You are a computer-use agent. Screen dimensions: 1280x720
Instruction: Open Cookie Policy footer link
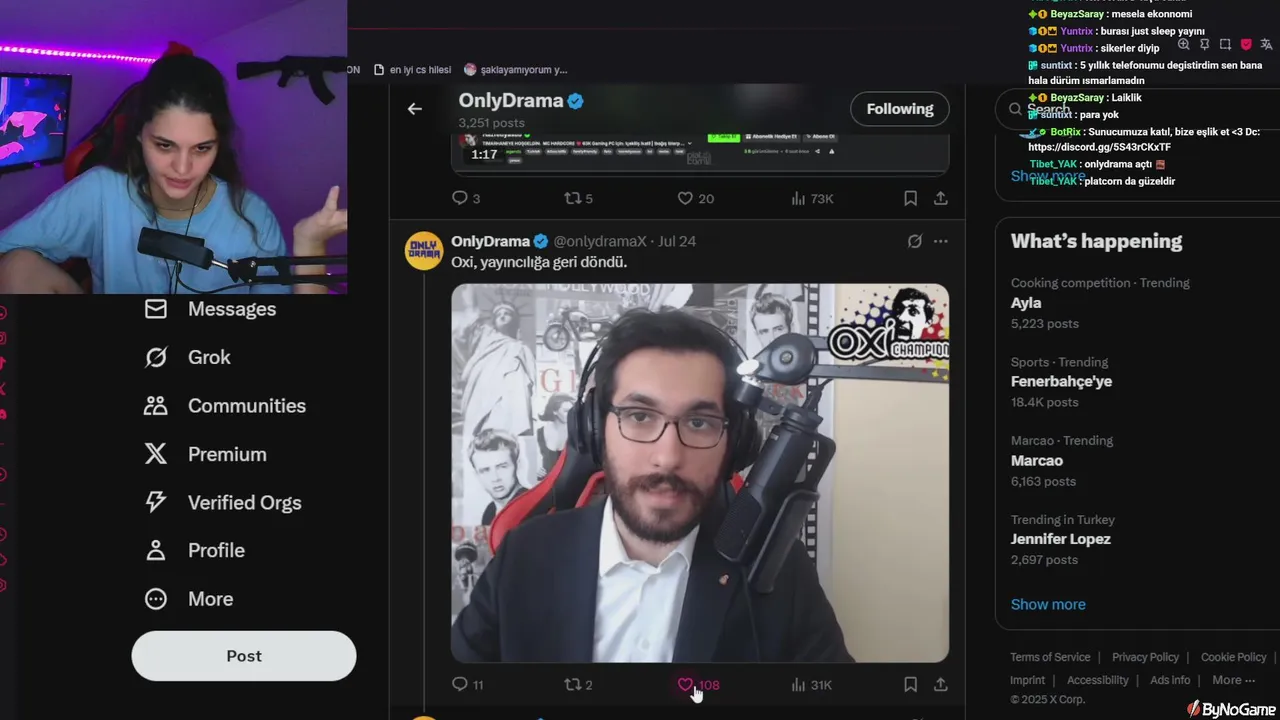(x=1233, y=657)
